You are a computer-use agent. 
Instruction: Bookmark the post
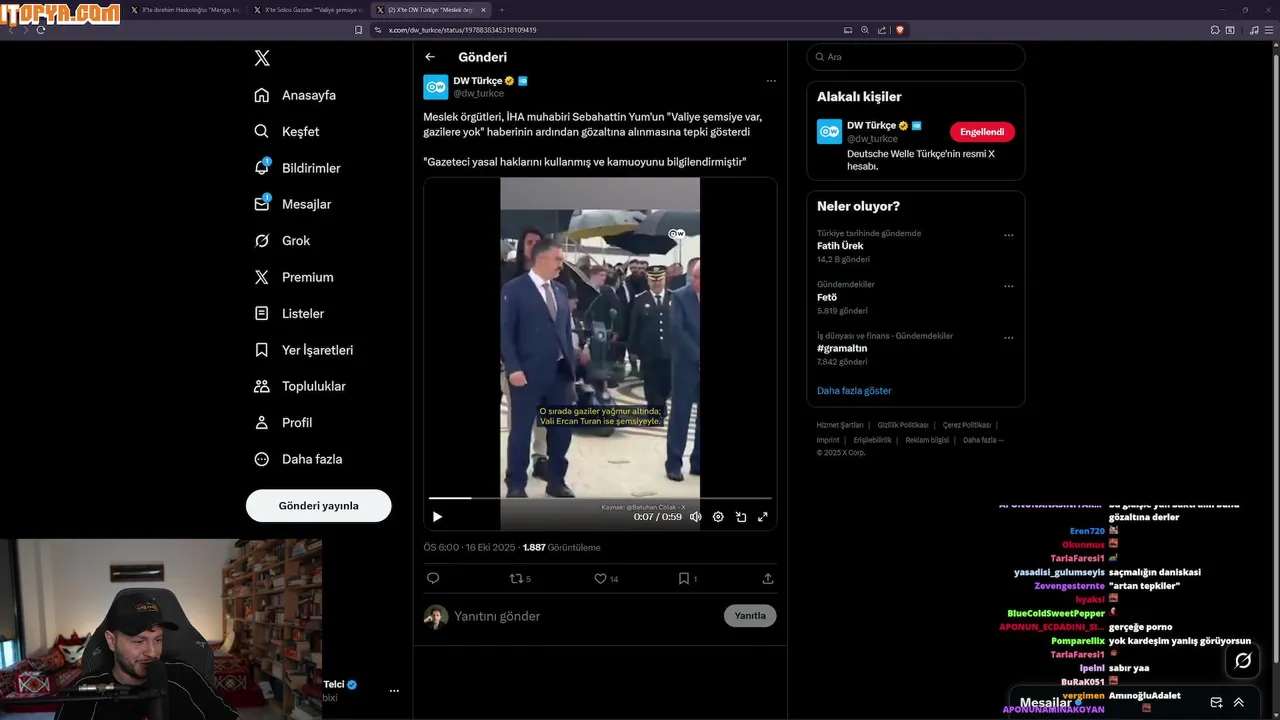point(684,578)
